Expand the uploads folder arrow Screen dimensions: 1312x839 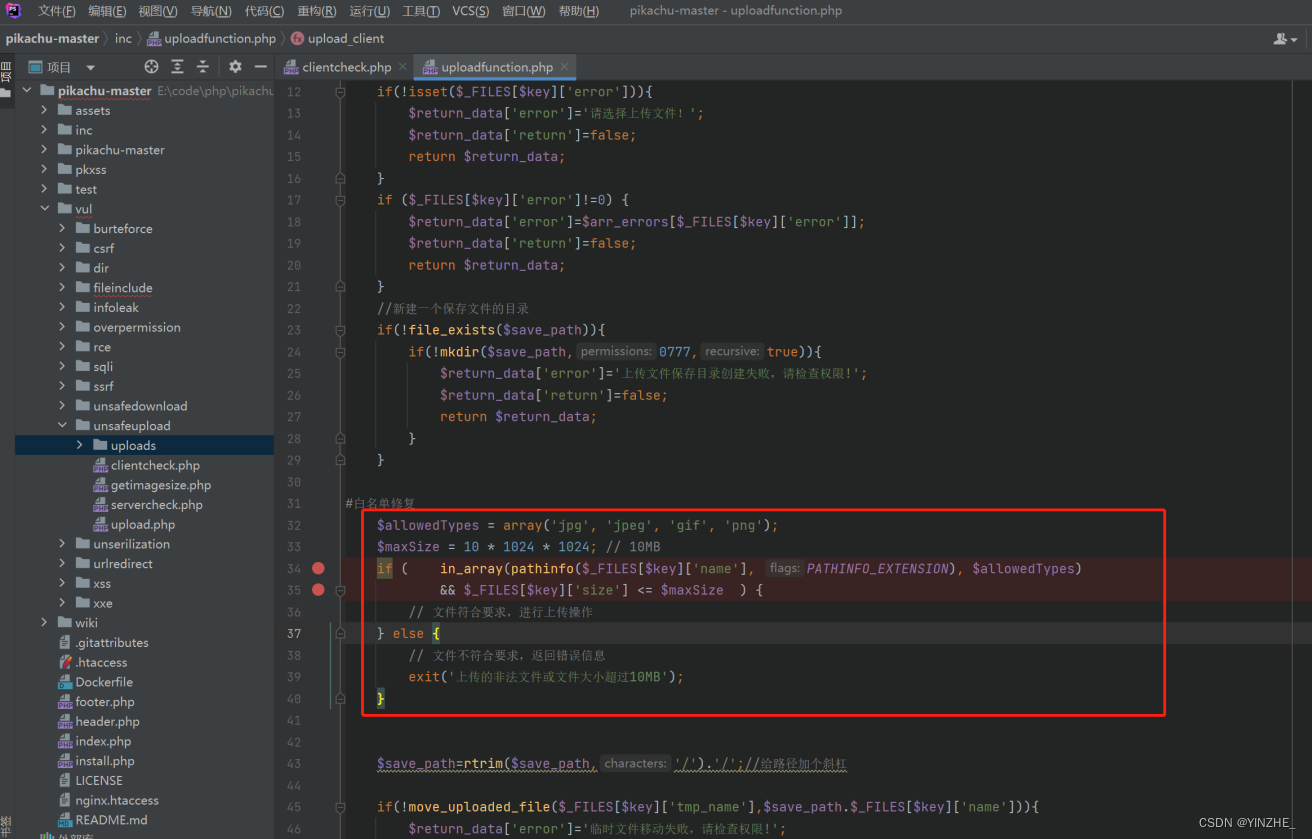[80, 445]
